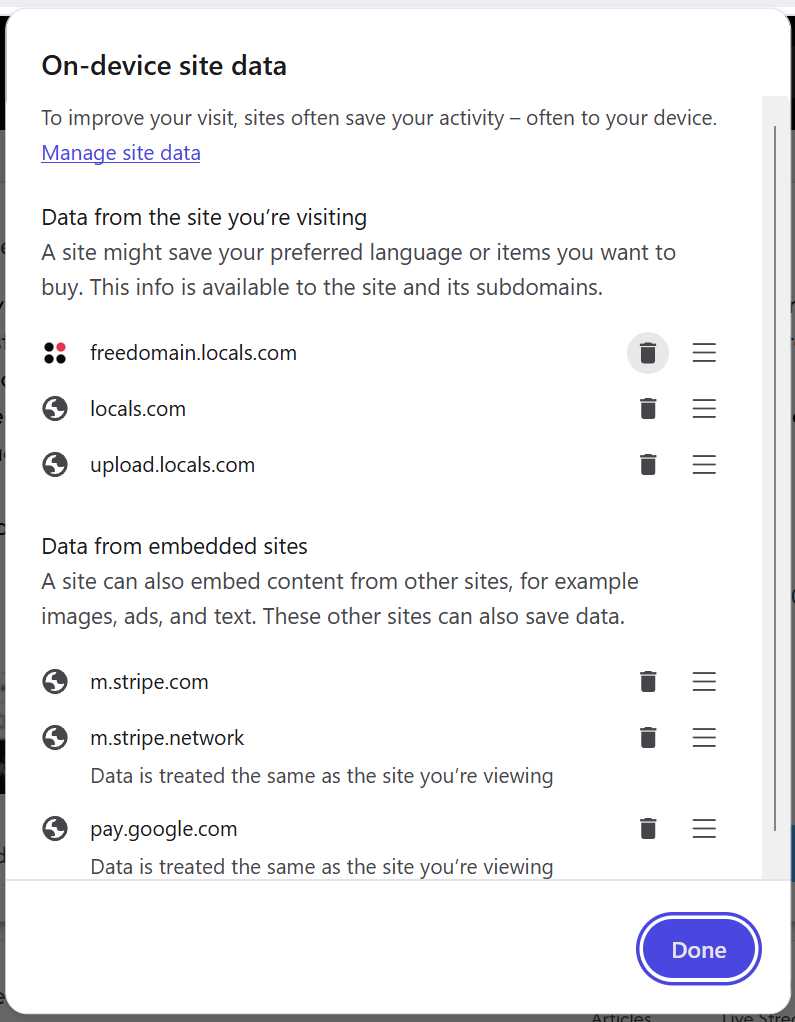
Task: Click globe icon beside m.stripe.network
Action: click(x=55, y=738)
